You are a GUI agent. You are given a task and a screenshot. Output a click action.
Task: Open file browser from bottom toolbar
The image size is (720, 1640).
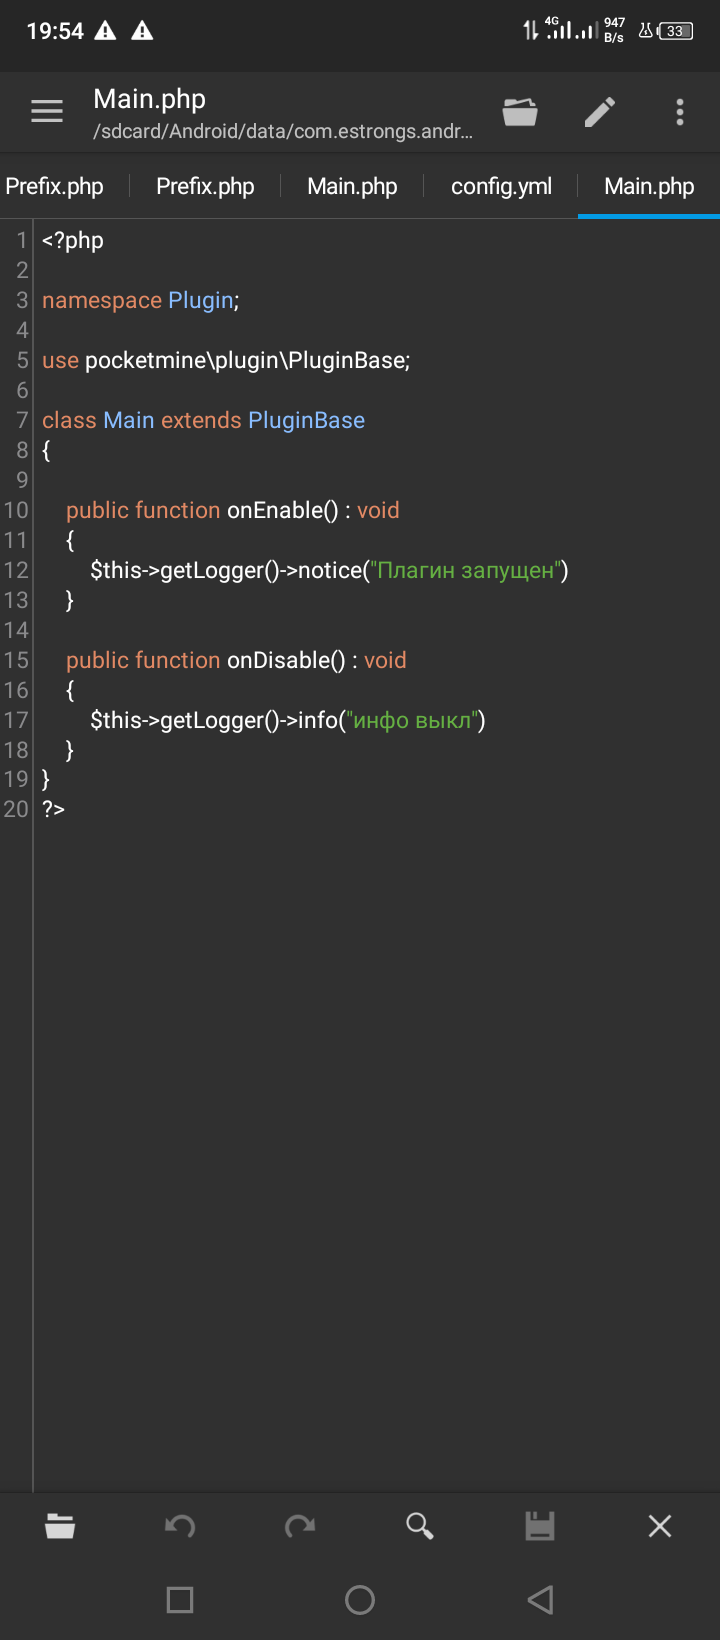[60, 1526]
